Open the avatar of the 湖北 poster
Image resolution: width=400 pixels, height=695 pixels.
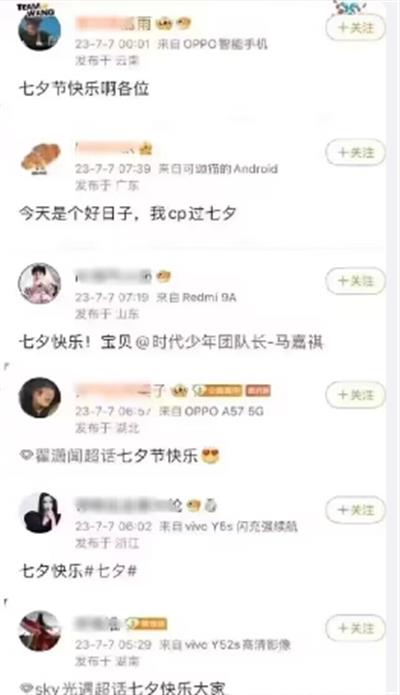(39, 397)
